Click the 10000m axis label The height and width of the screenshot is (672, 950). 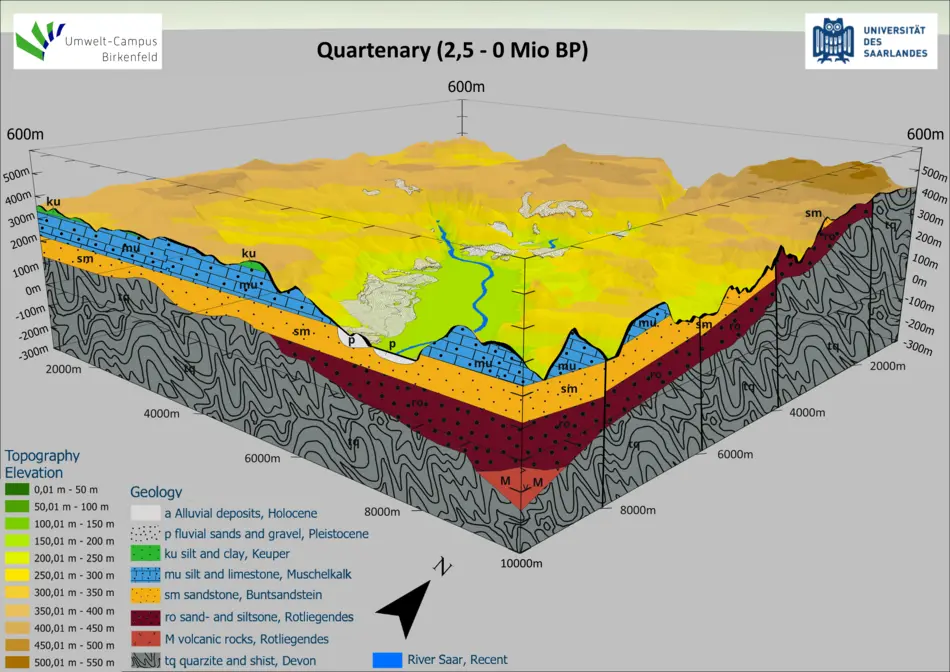point(520,563)
